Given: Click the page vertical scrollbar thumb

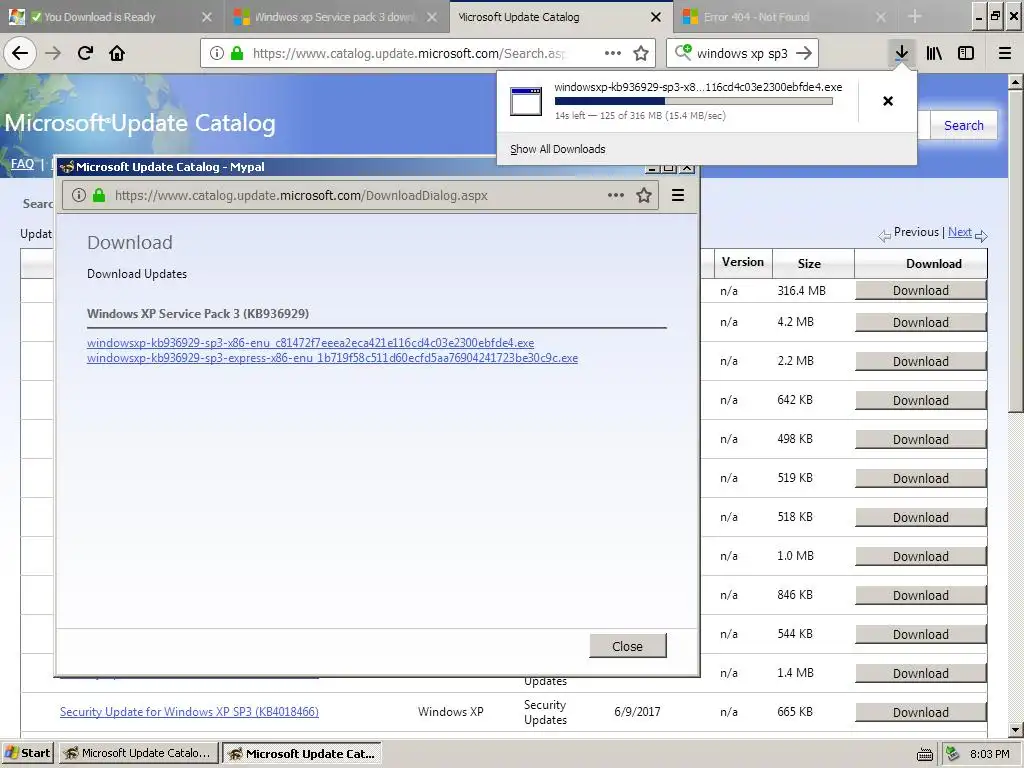Looking at the screenshot, I should (1015, 251).
